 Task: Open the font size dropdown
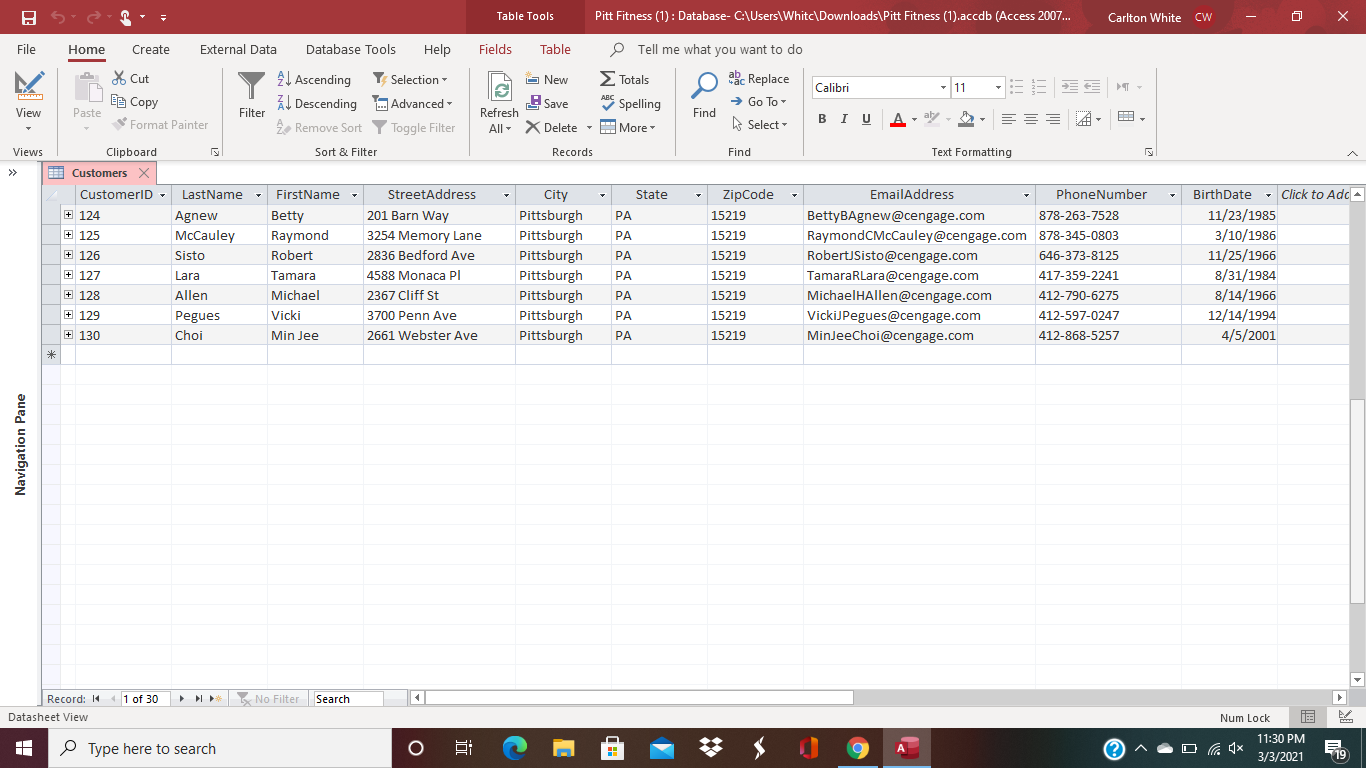tap(997, 88)
